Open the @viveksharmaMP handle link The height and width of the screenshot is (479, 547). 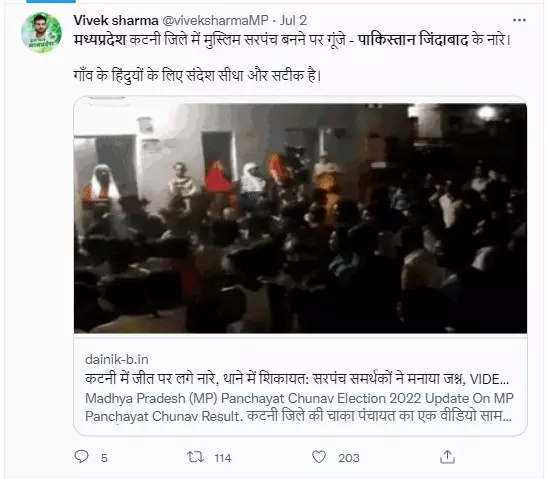[215, 21]
